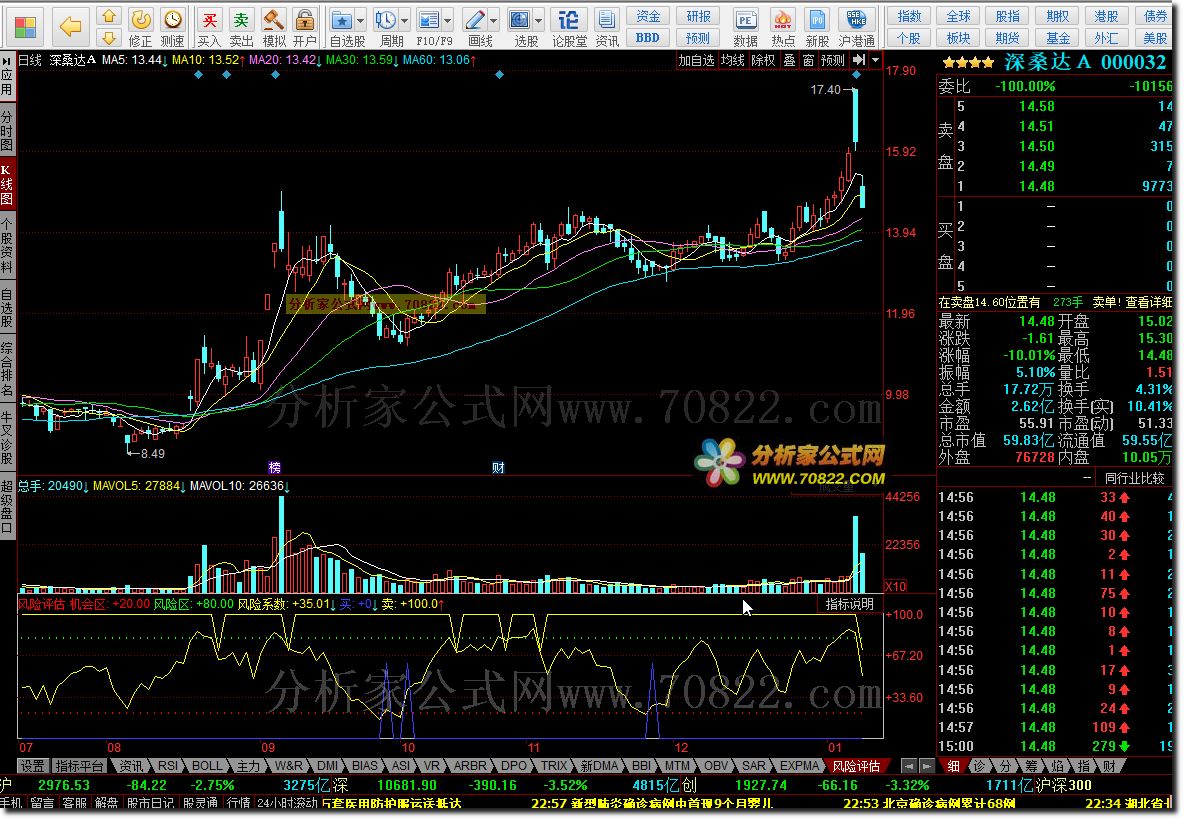Click the 榜 marker under the chart
This screenshot has width=1184, height=819.
tap(274, 468)
